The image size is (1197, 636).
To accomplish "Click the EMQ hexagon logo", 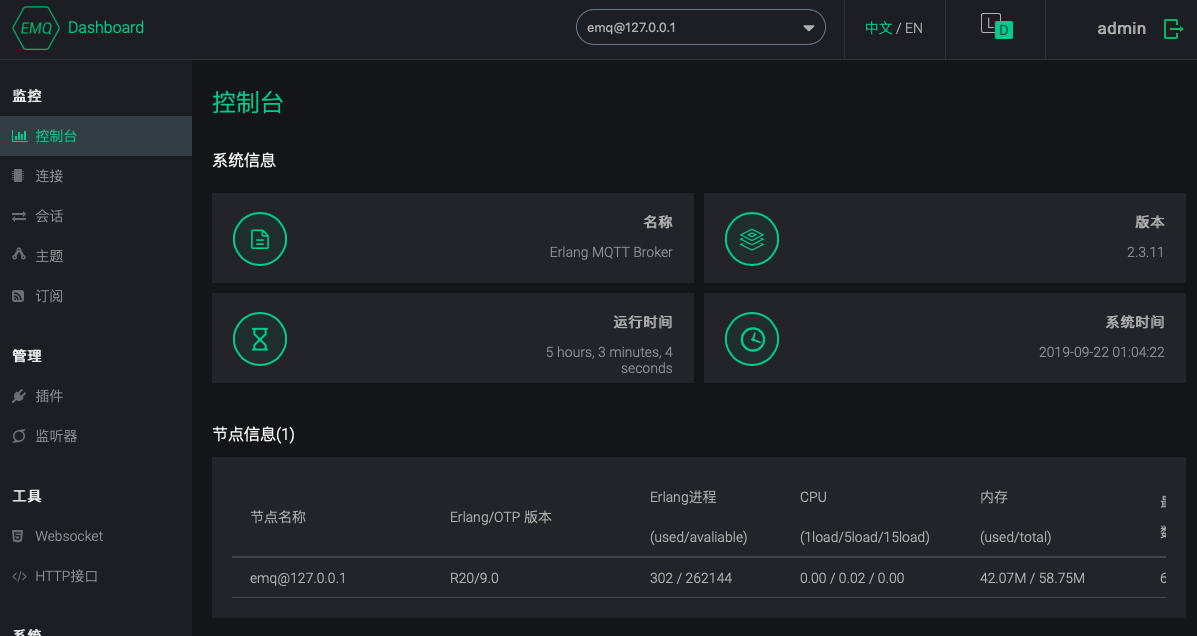I will (36, 28).
